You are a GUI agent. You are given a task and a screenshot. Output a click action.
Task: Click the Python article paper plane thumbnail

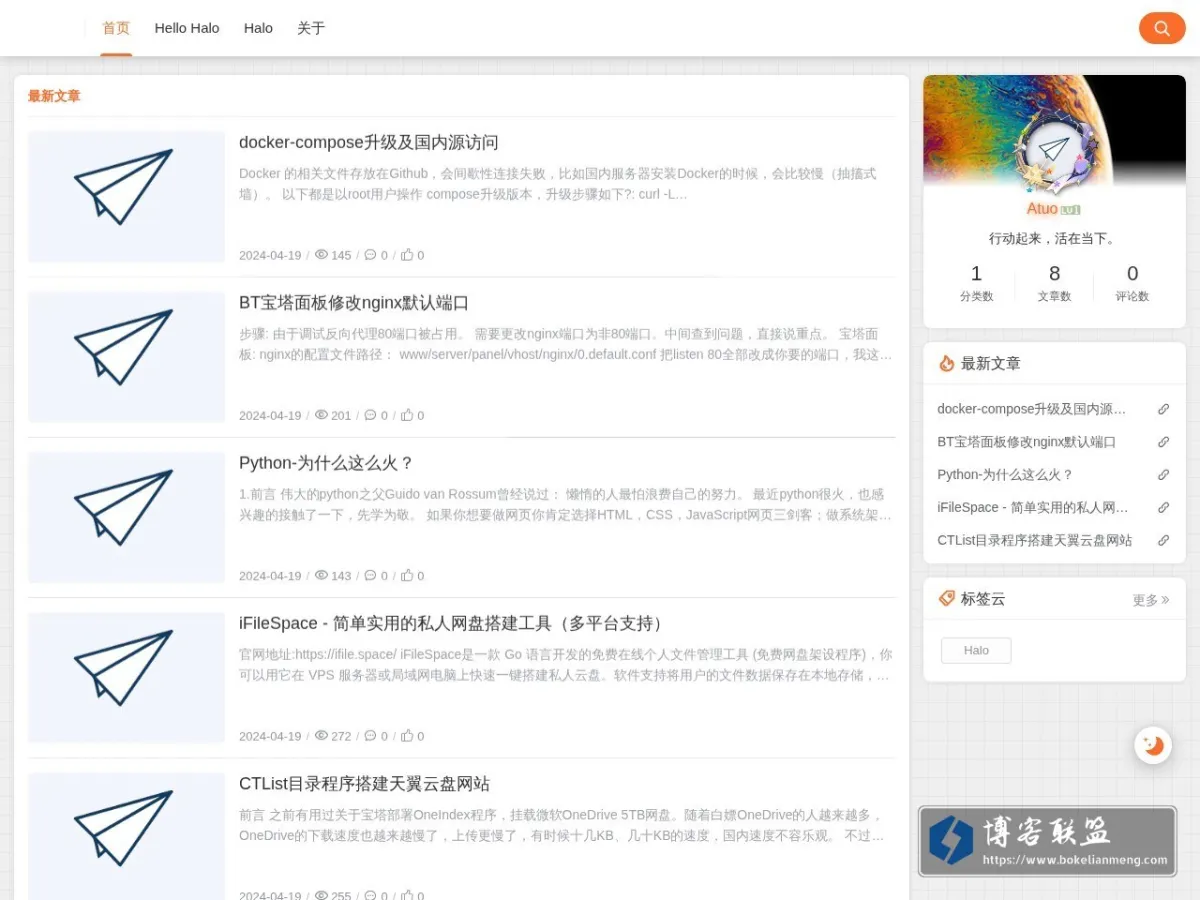pyautogui.click(x=126, y=517)
